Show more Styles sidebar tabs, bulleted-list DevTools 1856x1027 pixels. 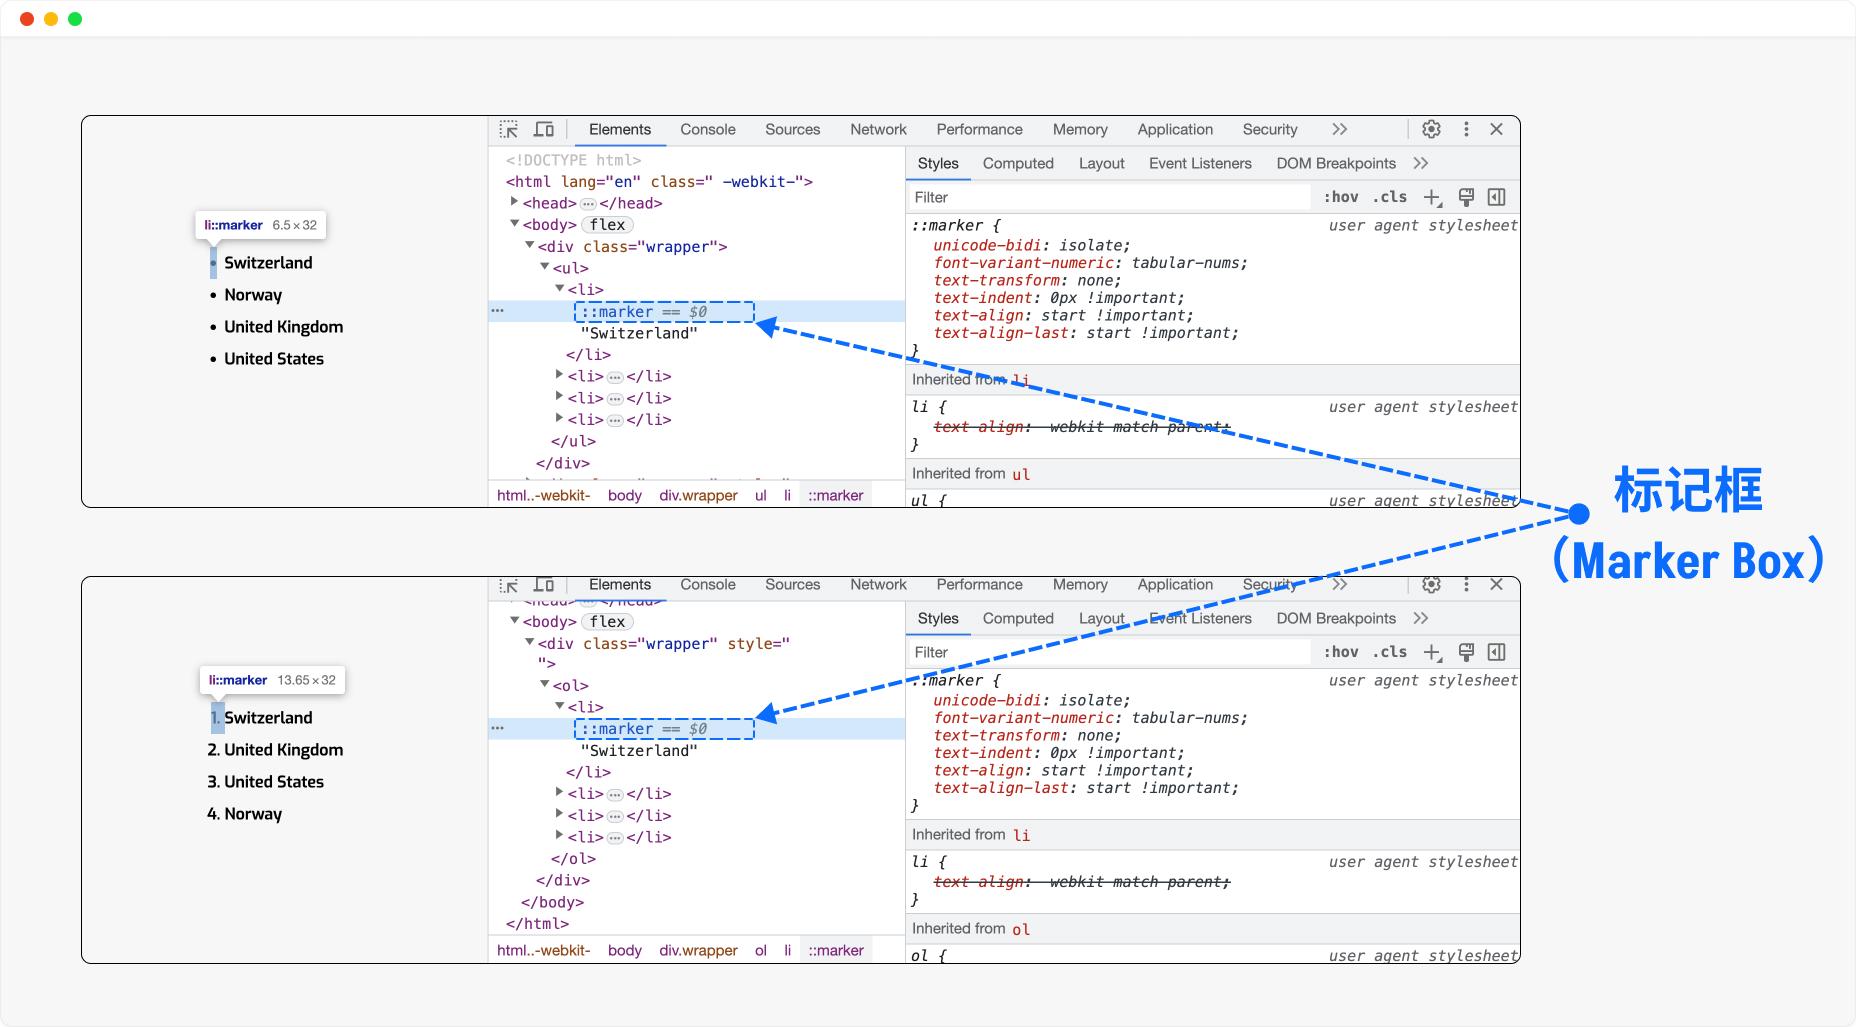[1421, 163]
